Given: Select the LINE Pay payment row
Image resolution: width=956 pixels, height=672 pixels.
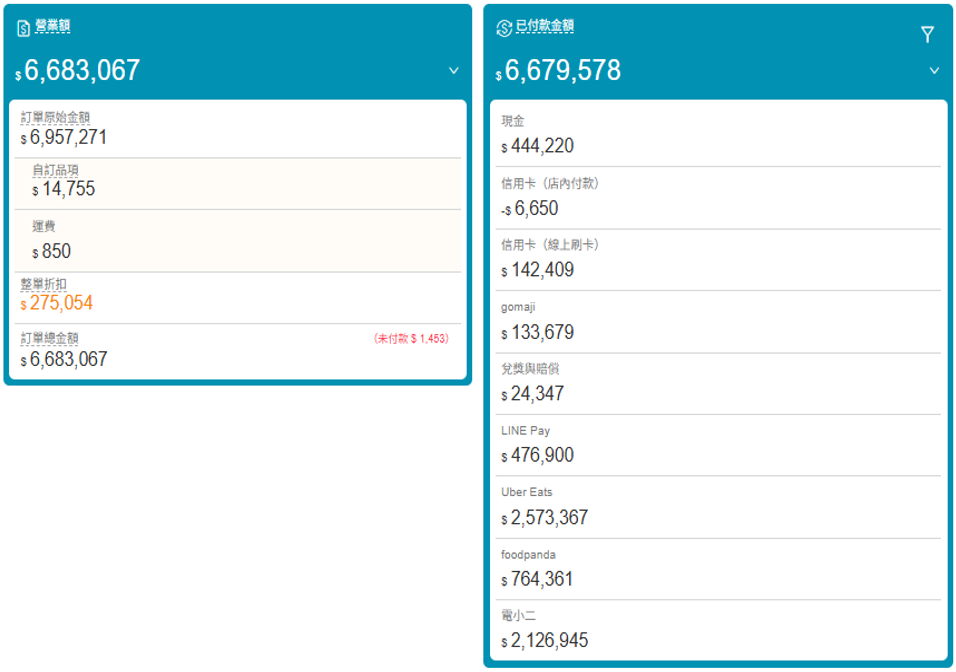Looking at the screenshot, I should tap(716, 445).
